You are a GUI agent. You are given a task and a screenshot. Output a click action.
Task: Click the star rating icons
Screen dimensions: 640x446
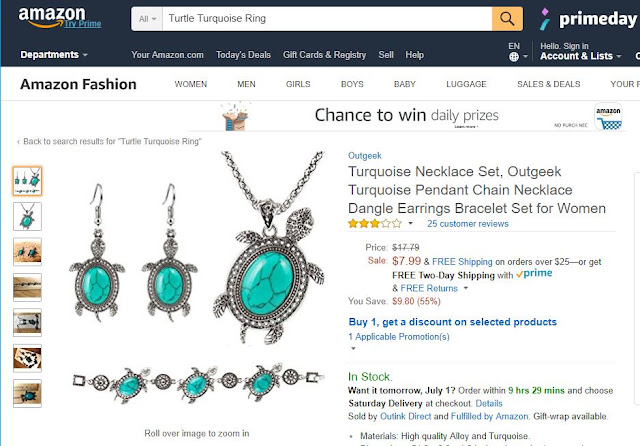click(x=375, y=224)
